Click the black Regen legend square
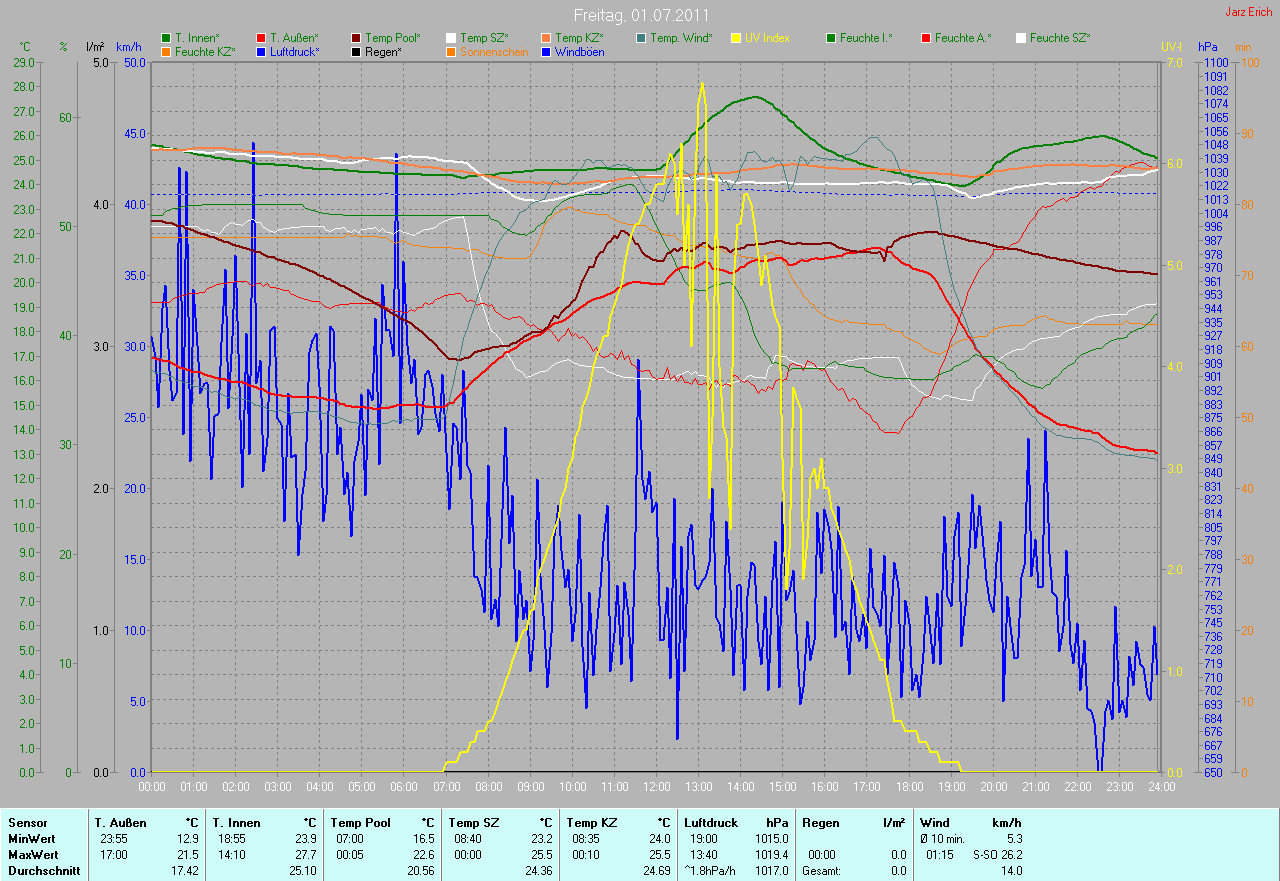The width and height of the screenshot is (1280, 881). point(357,51)
